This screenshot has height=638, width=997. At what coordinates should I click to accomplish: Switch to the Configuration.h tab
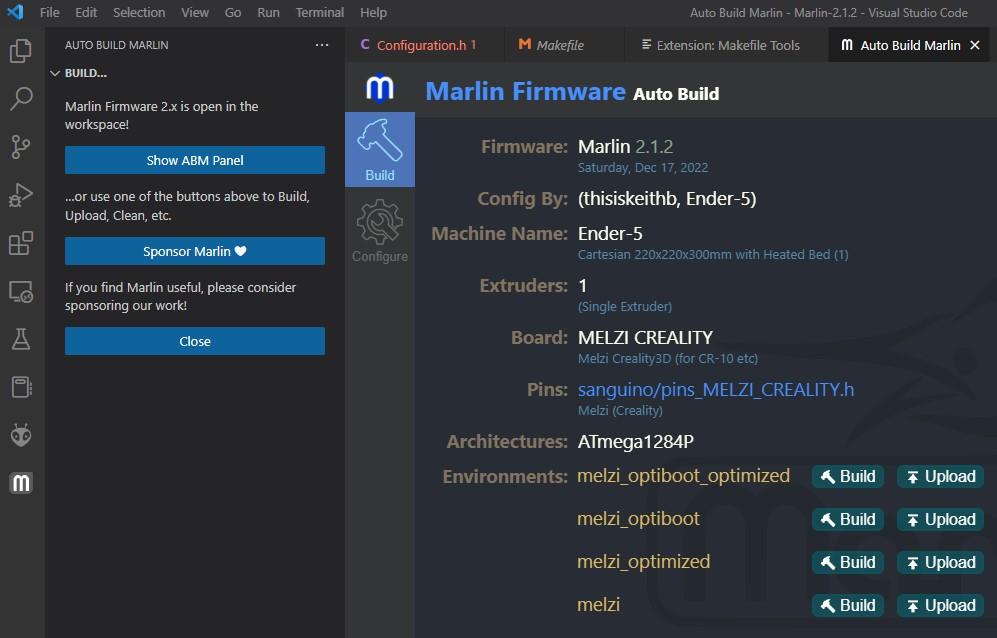tap(425, 45)
